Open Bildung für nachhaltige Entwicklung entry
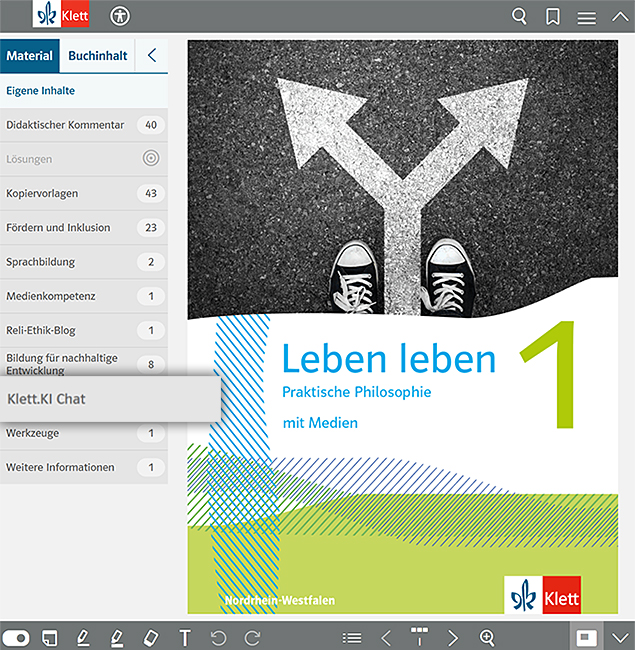635x650 pixels. click(x=84, y=362)
